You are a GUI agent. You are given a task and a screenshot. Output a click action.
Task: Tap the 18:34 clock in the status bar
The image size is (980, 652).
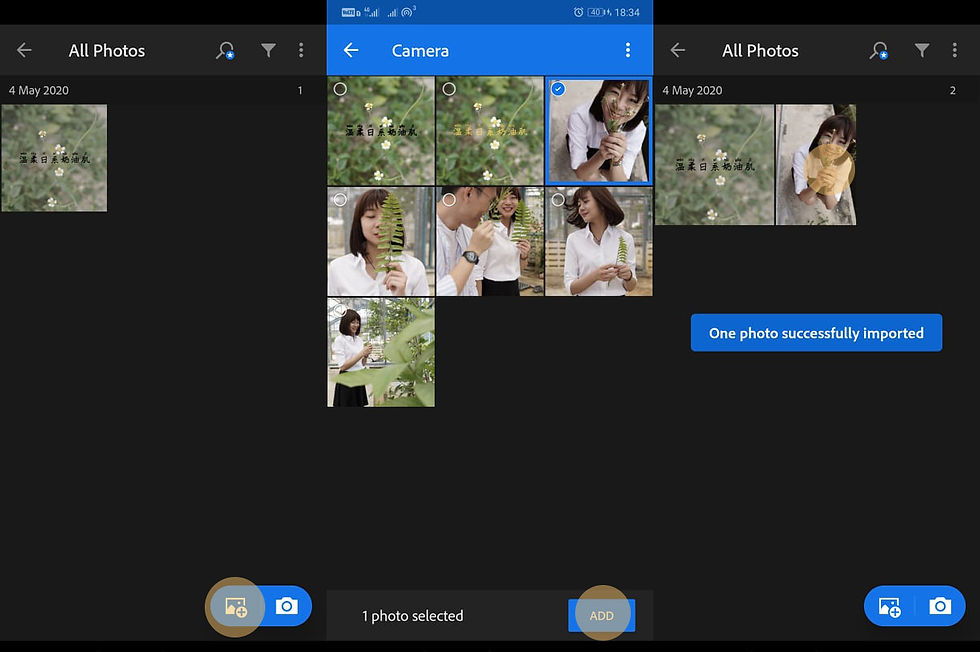click(x=627, y=12)
